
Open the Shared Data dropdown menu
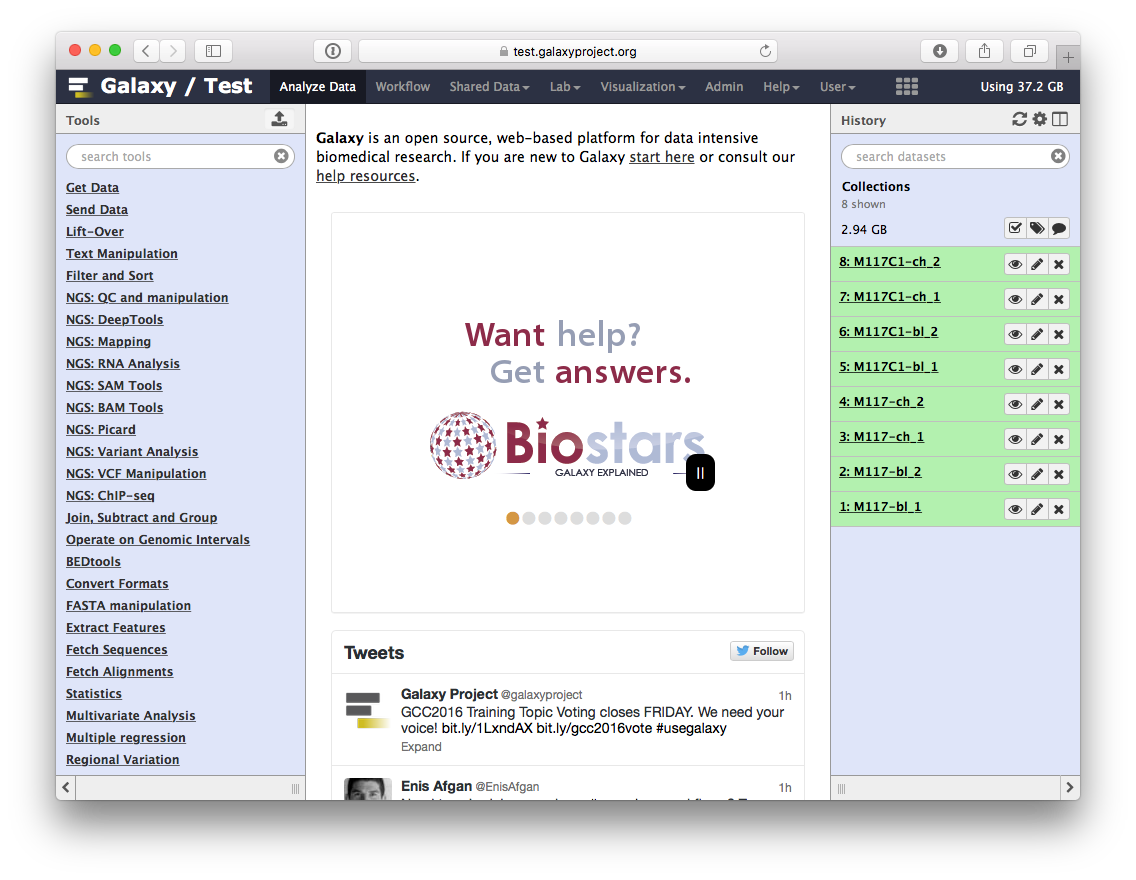[x=489, y=87]
